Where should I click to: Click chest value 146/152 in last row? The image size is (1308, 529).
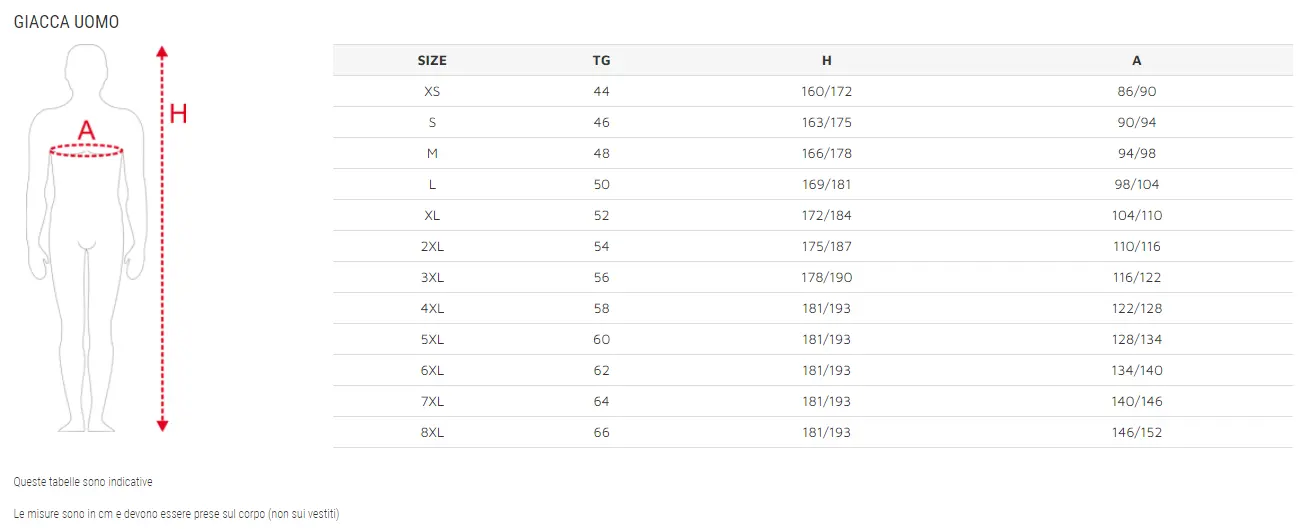[x=1137, y=433]
